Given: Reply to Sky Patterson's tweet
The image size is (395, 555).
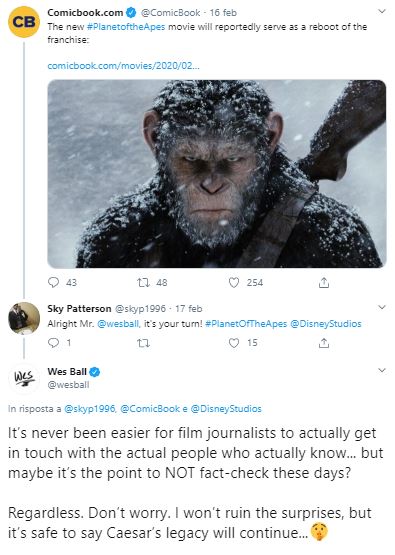Looking at the screenshot, I should pyautogui.click(x=53, y=343).
